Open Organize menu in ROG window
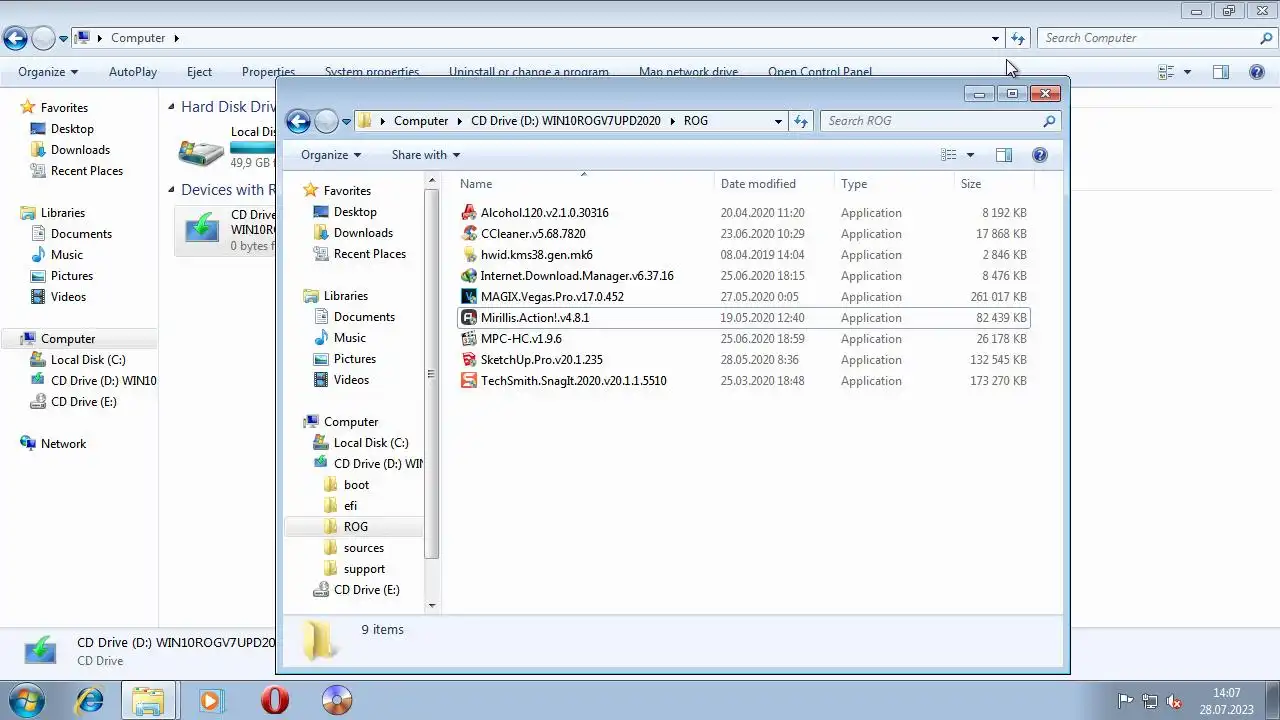The width and height of the screenshot is (1280, 720). (x=331, y=155)
